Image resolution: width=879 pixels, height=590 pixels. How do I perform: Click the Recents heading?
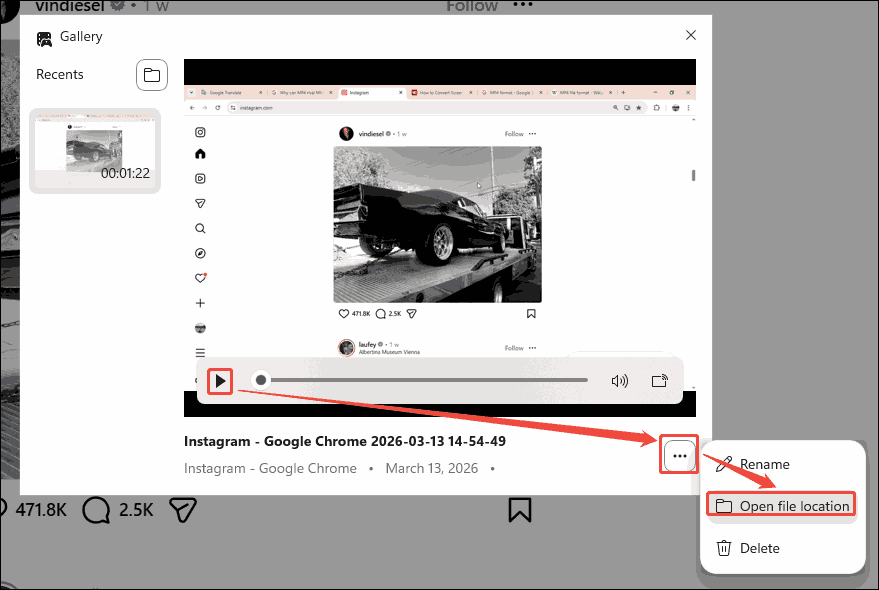[x=59, y=75]
